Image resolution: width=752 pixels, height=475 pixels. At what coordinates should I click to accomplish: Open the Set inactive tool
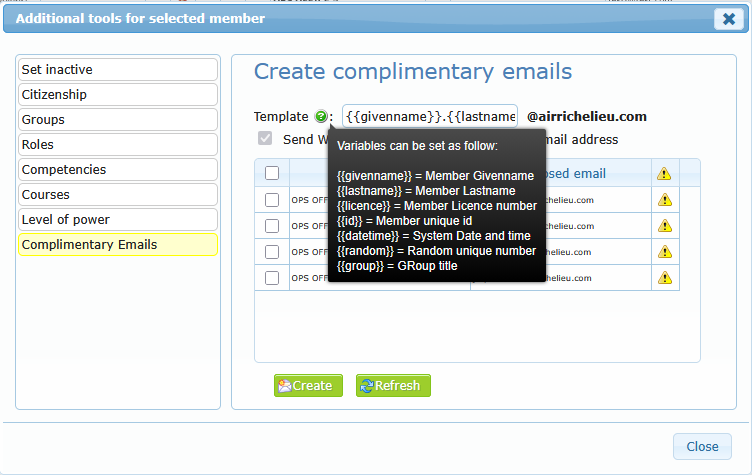117,70
